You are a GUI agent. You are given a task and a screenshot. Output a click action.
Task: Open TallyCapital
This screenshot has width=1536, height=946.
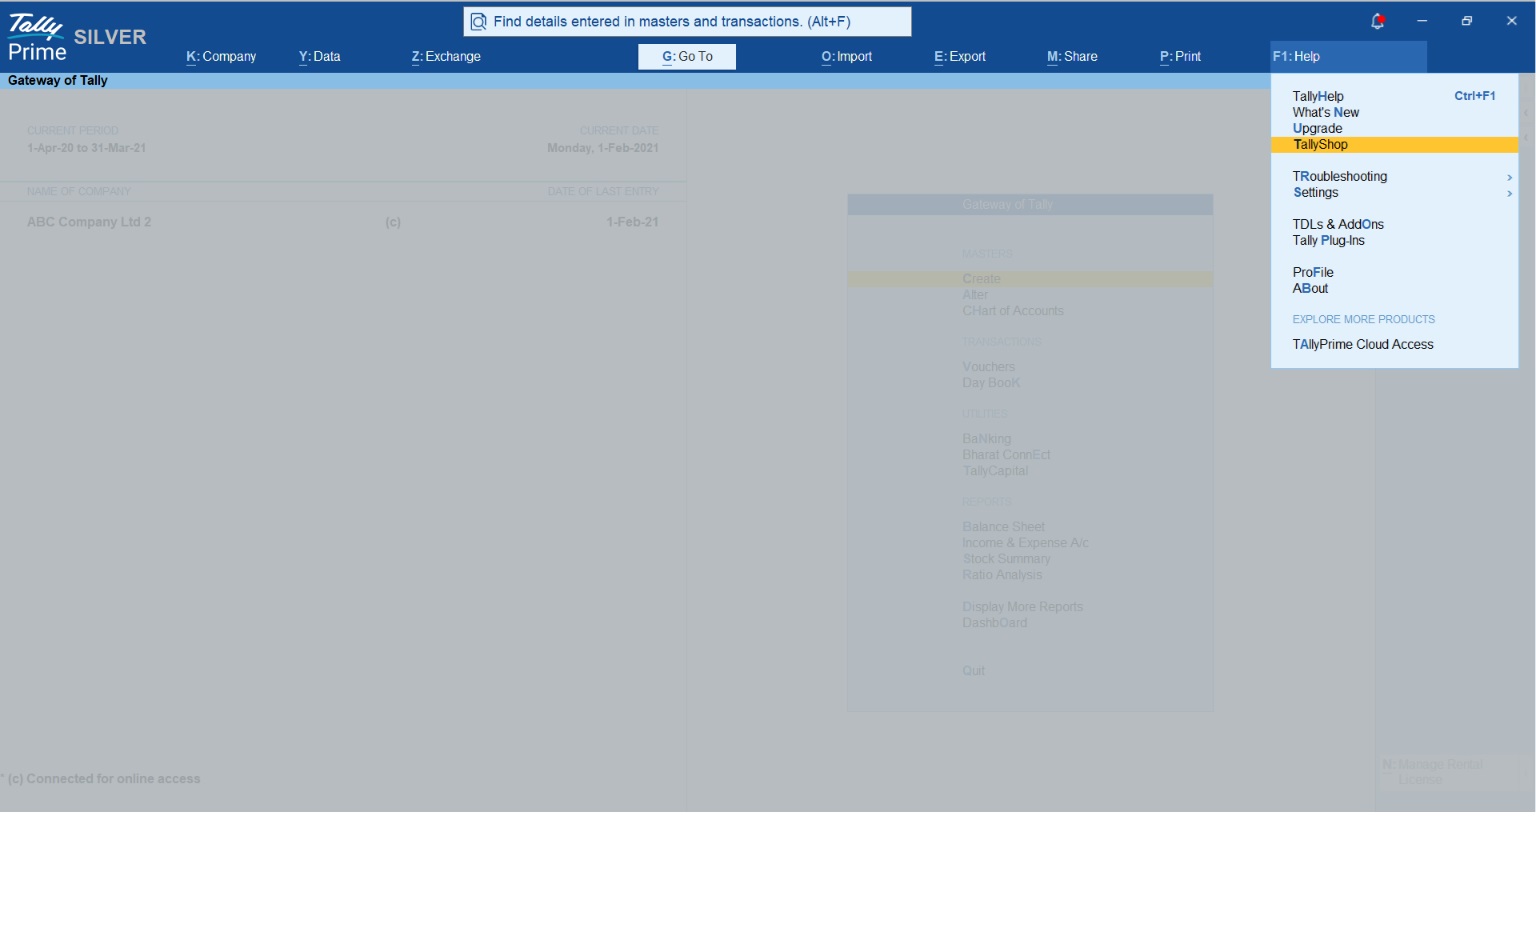pyautogui.click(x=995, y=471)
